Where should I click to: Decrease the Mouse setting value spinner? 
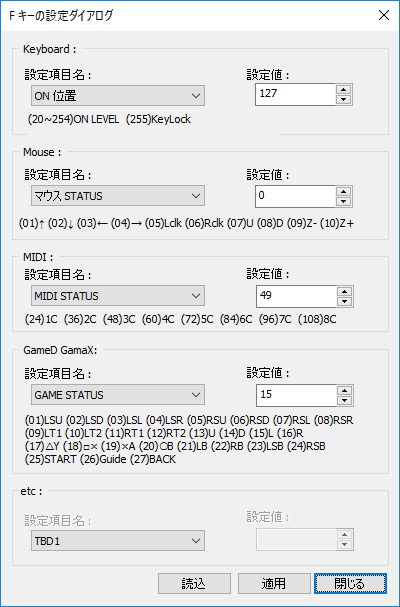coord(343,201)
